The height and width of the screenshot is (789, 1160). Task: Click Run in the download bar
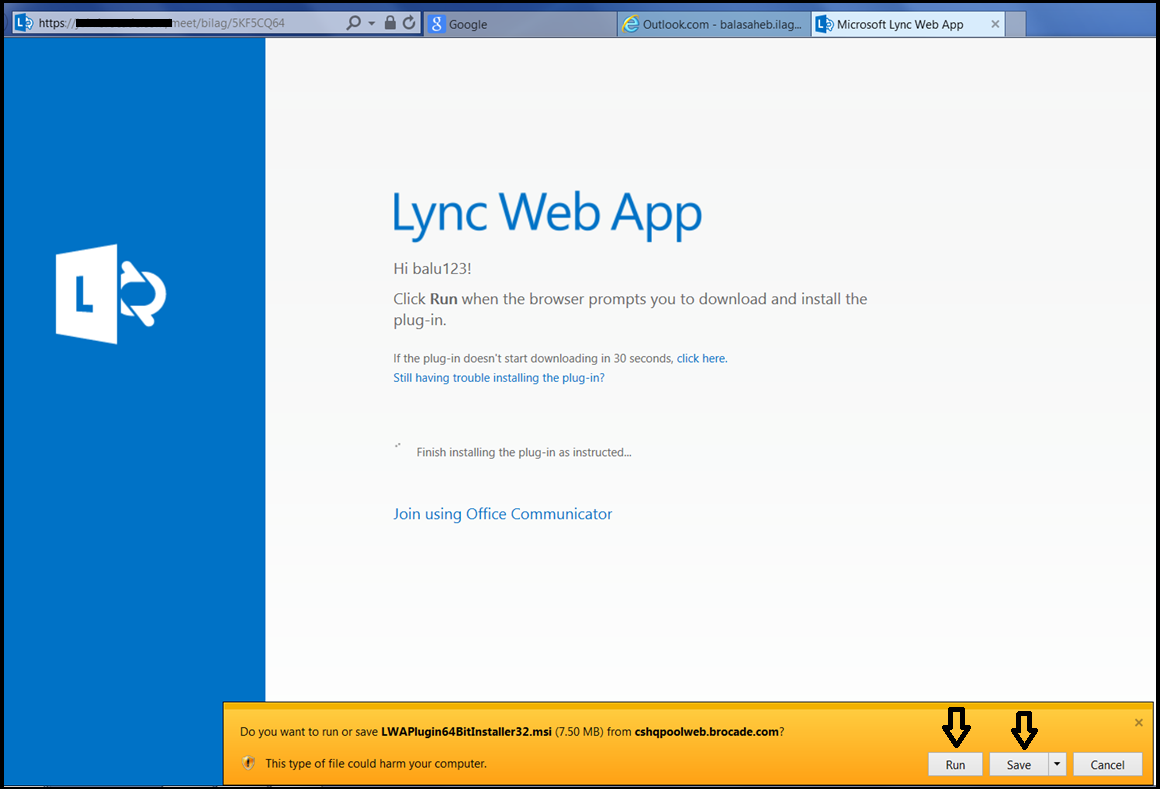(x=955, y=765)
